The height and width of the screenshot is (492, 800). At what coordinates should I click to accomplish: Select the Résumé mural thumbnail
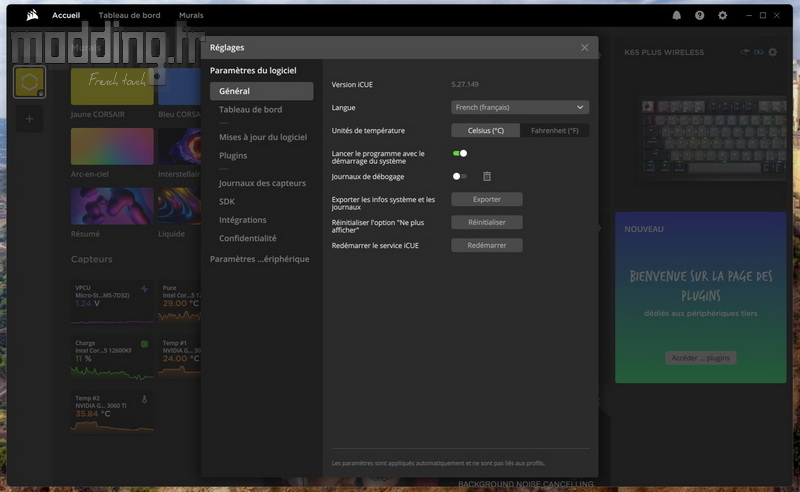pos(112,206)
